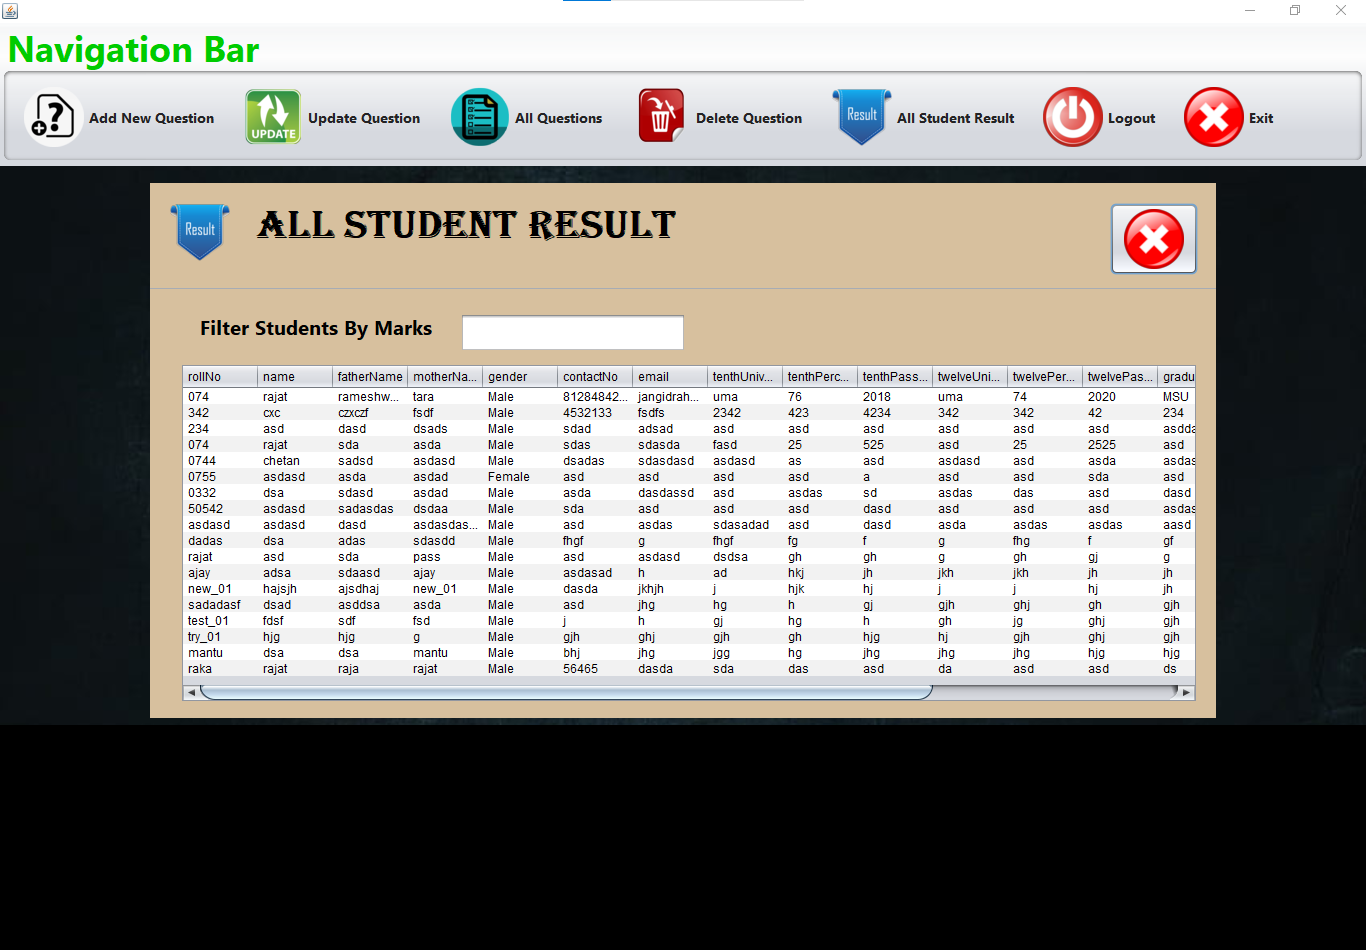Click the red Logout power icon

click(1073, 117)
